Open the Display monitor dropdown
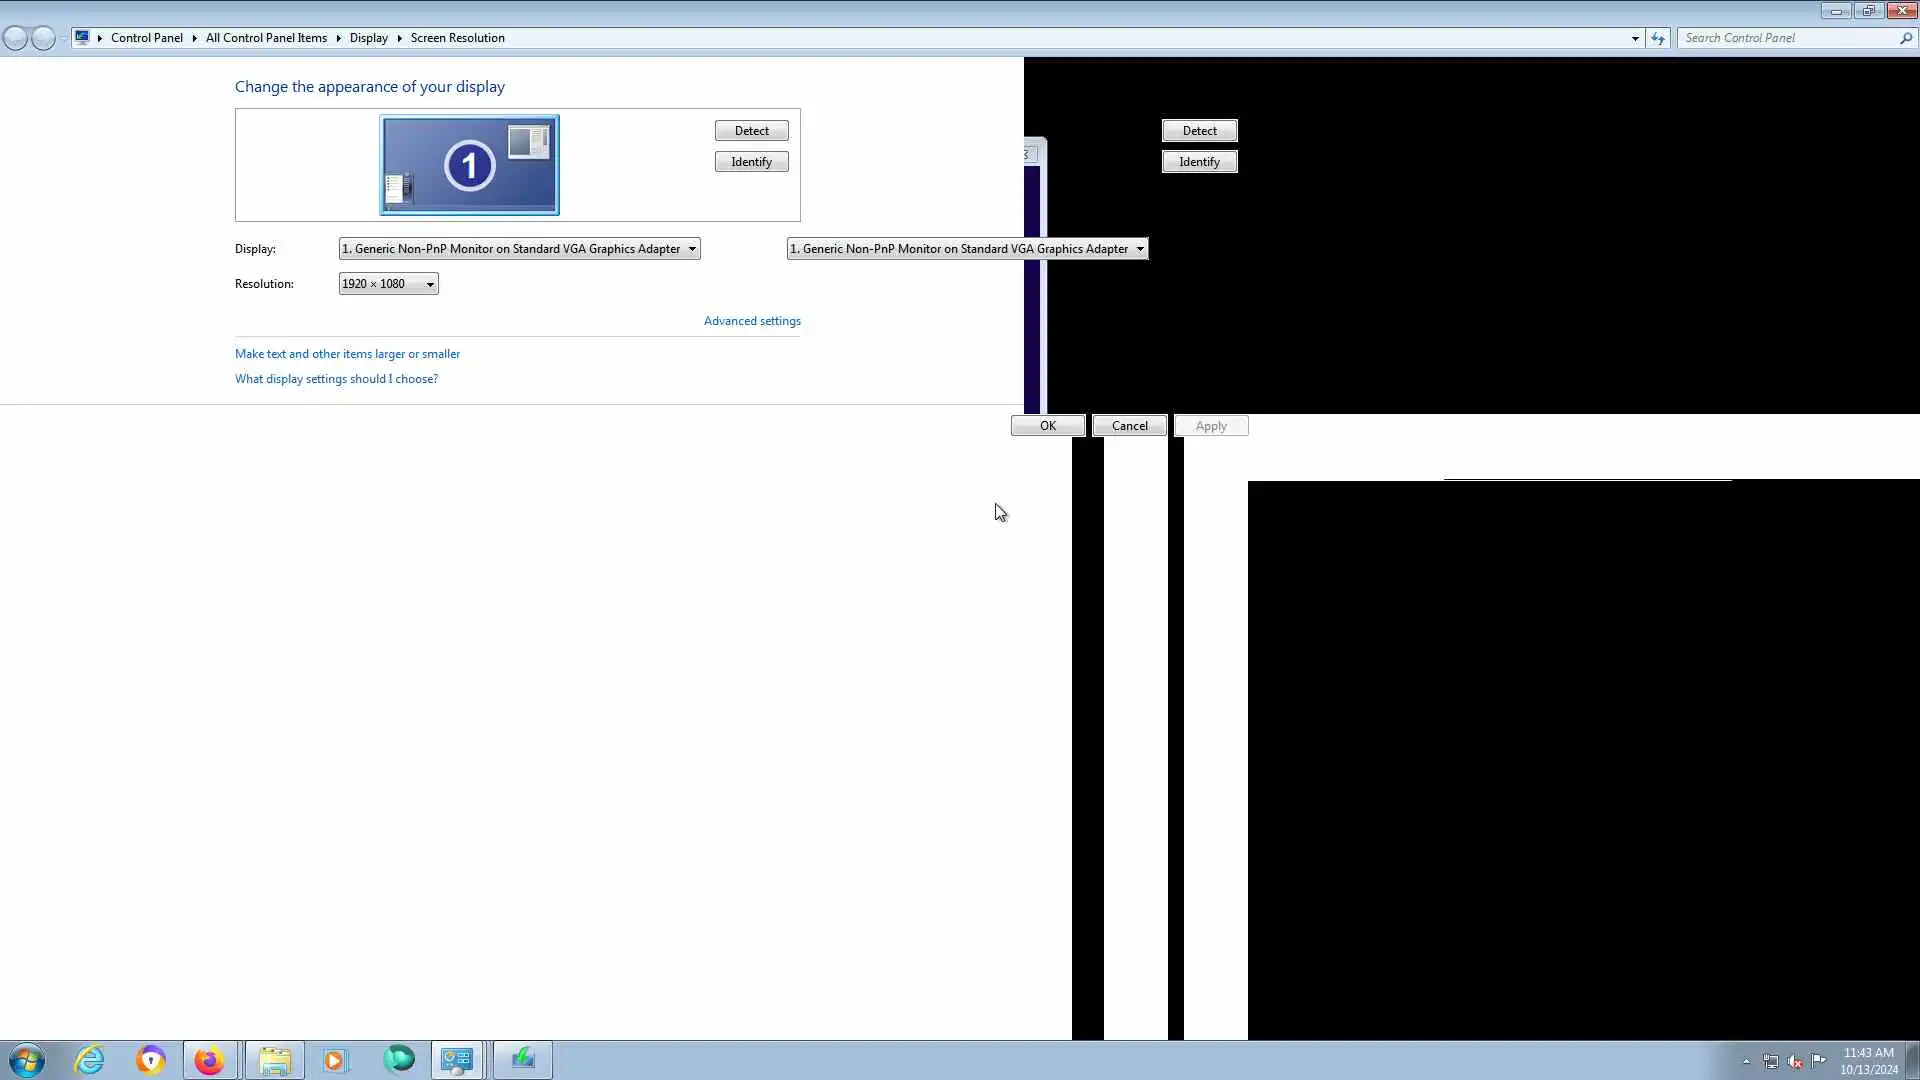This screenshot has height=1080, width=1920. point(519,249)
